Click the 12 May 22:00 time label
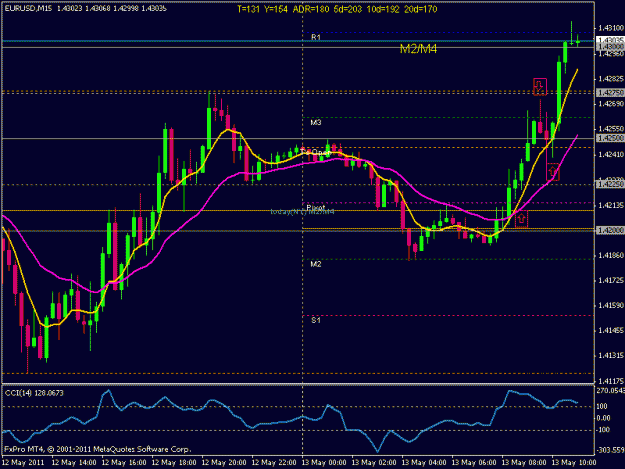The image size is (625, 469). pyautogui.click(x=274, y=463)
